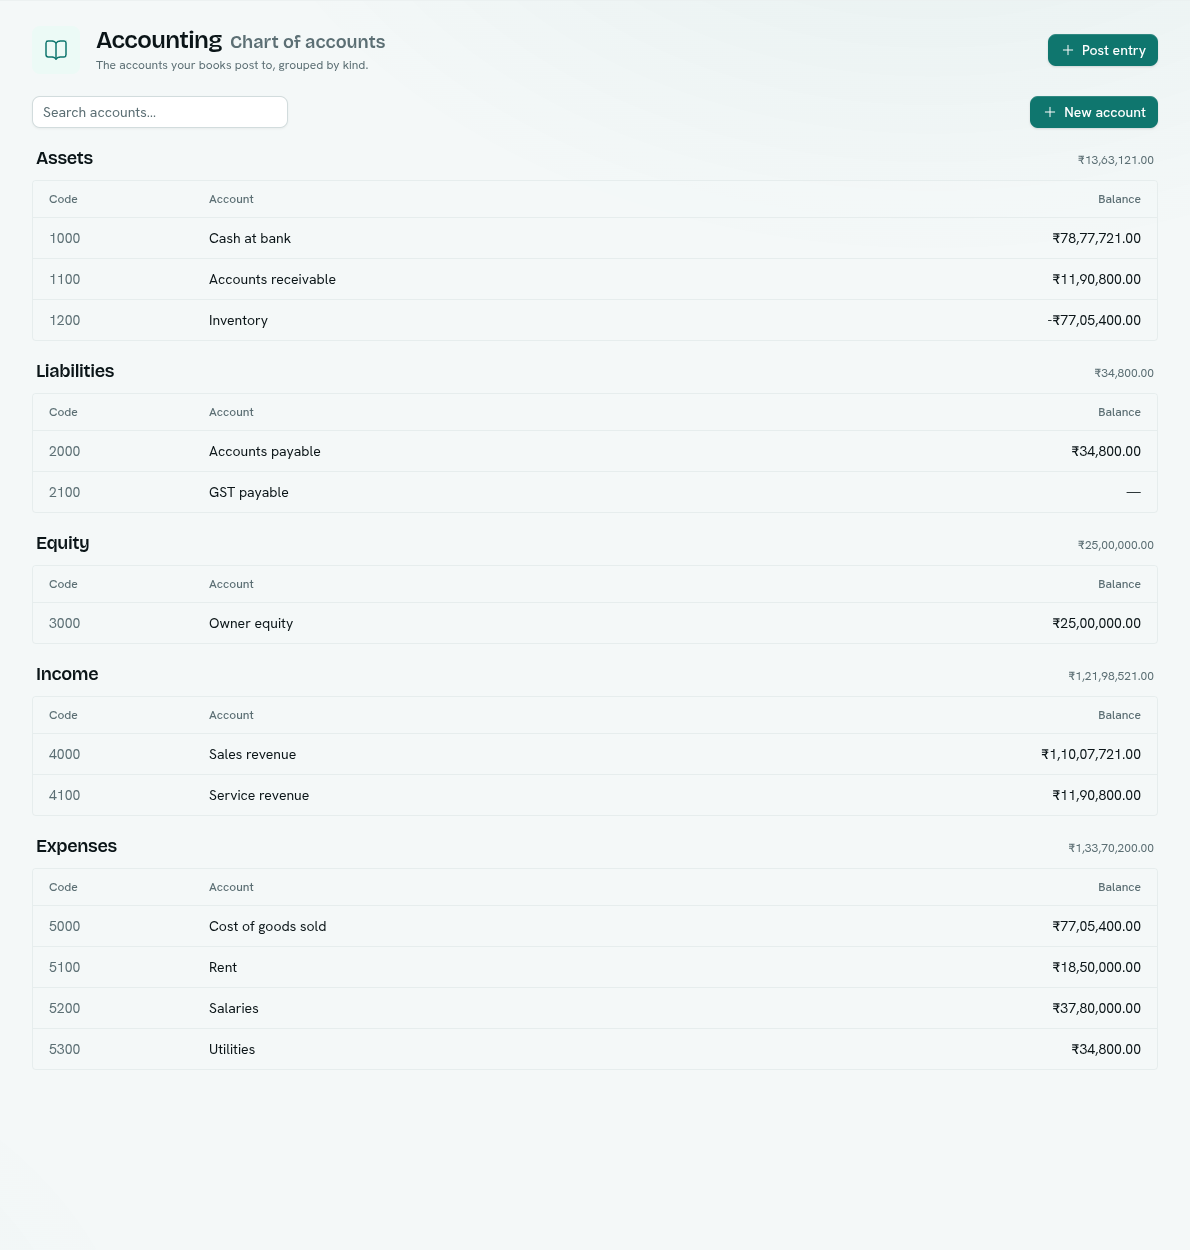Create a new account
Screen dimensions: 1190x1250
[1093, 112]
